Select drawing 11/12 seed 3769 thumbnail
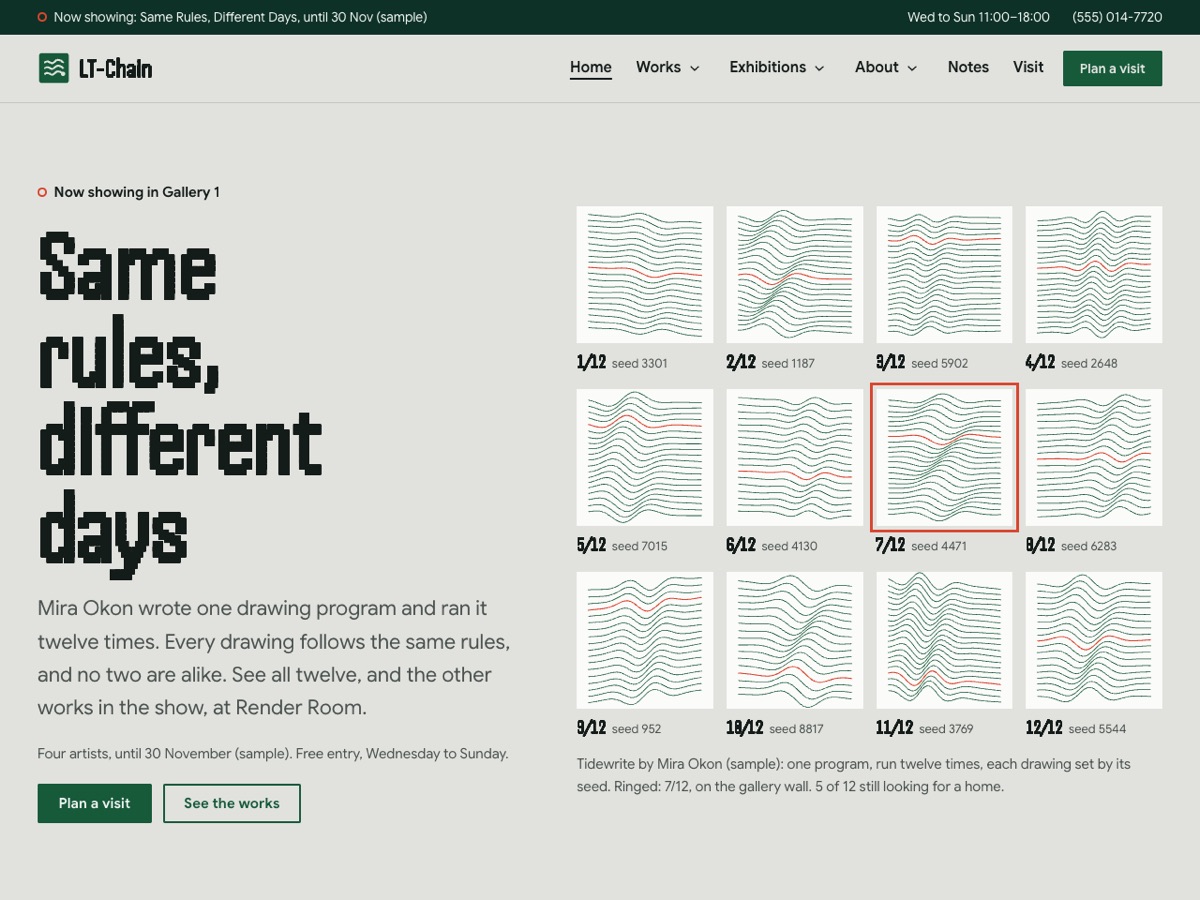This screenshot has width=1200, height=900. (944, 640)
